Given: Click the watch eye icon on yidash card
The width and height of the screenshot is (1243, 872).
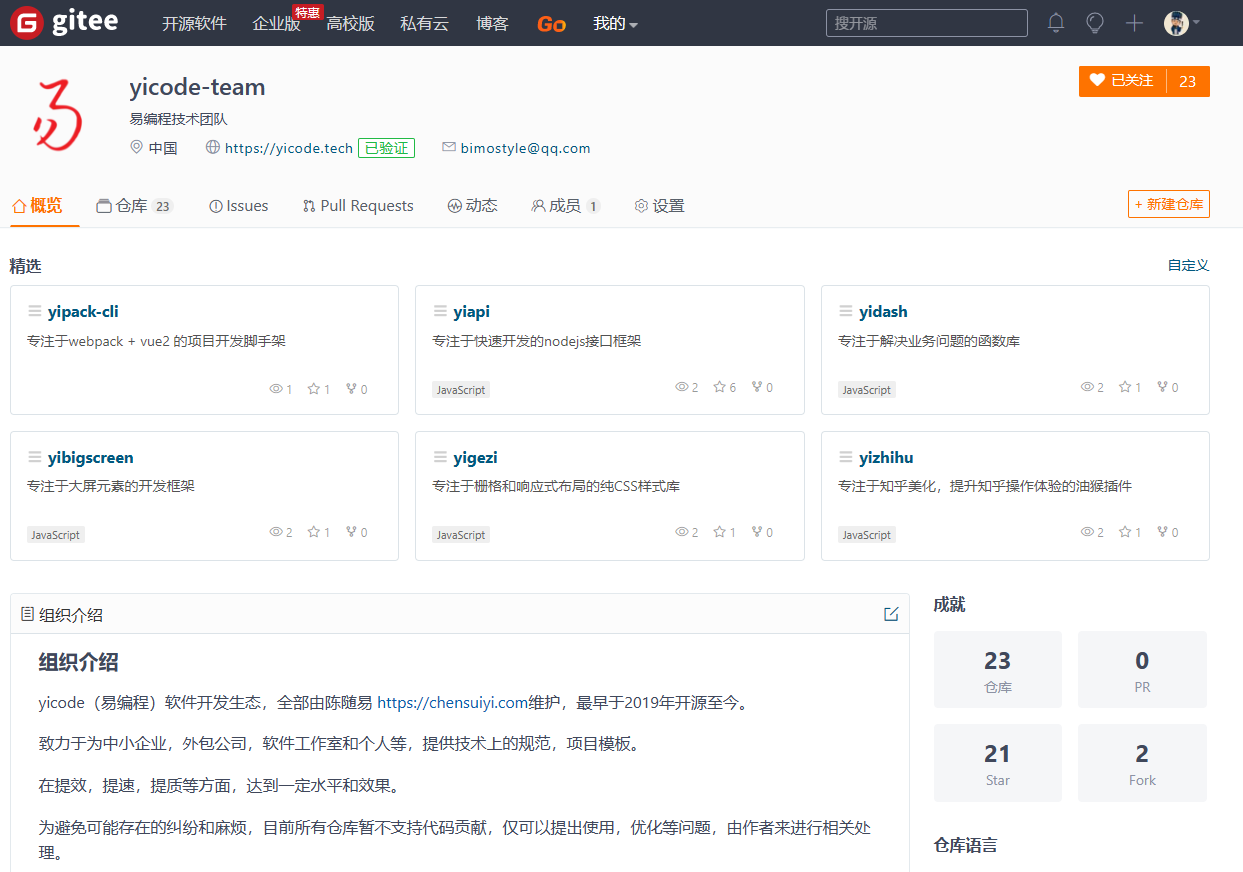Looking at the screenshot, I should (1088, 387).
